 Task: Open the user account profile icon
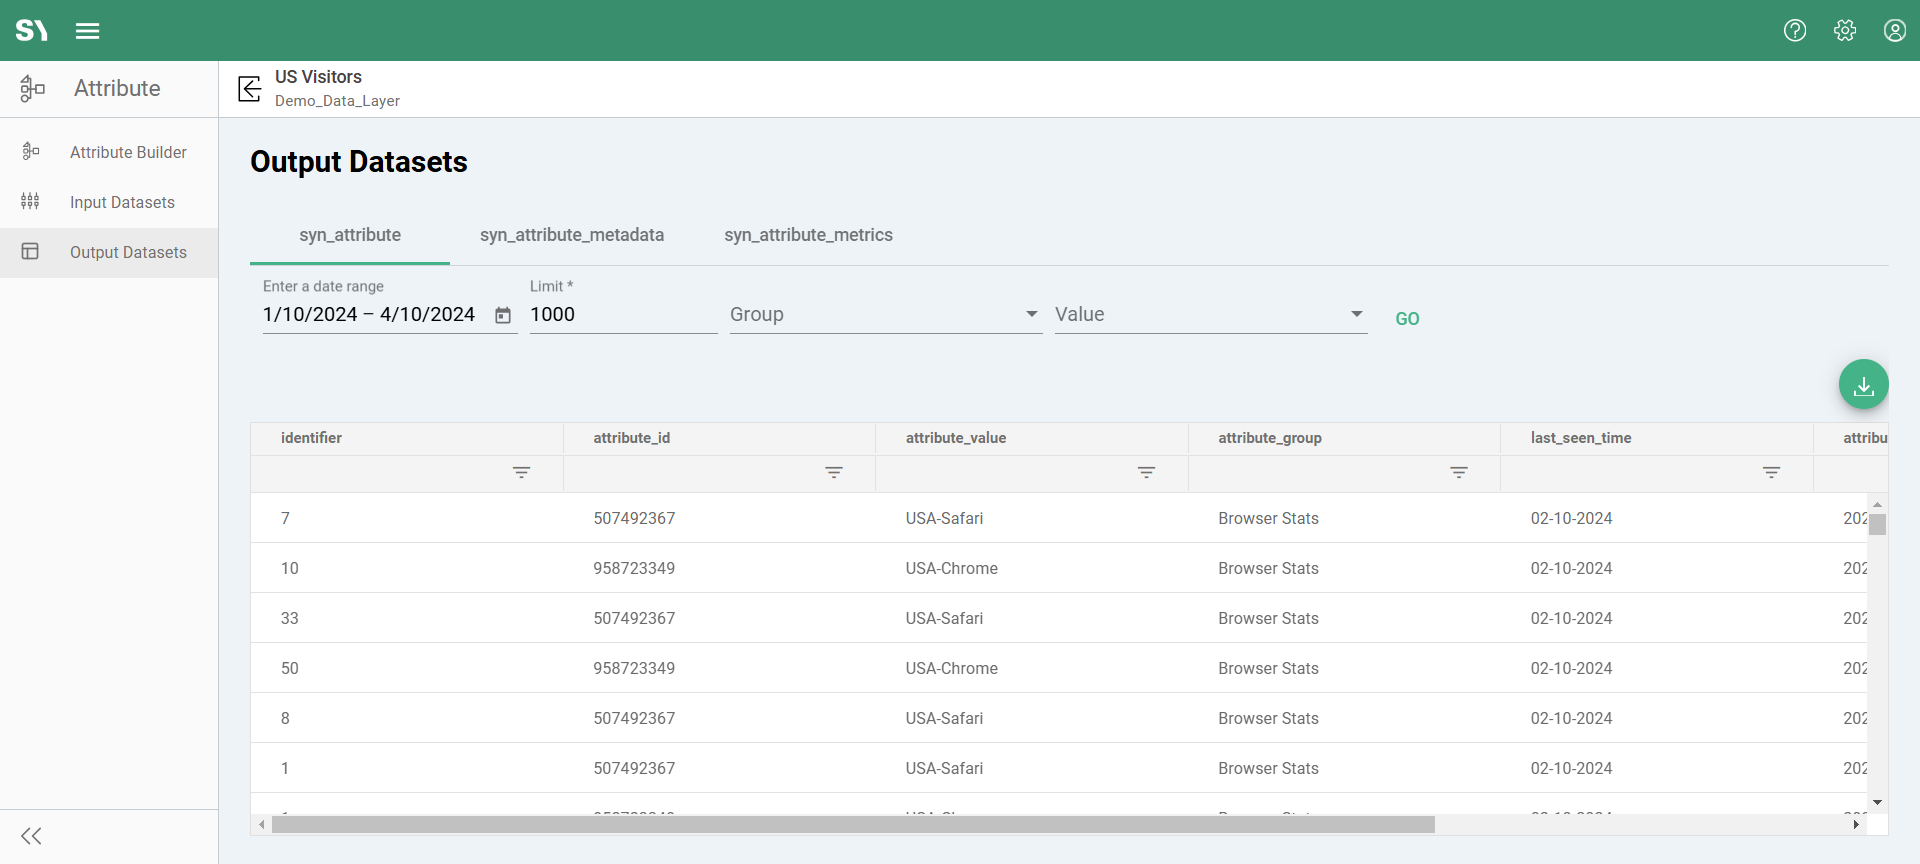(1894, 31)
